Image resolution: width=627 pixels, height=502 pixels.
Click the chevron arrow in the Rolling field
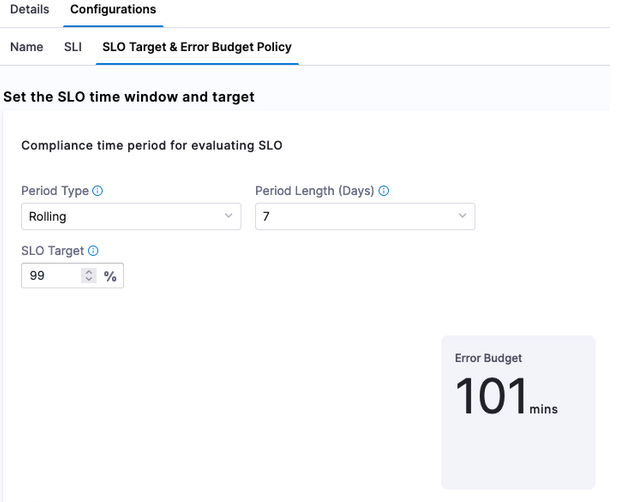228,216
